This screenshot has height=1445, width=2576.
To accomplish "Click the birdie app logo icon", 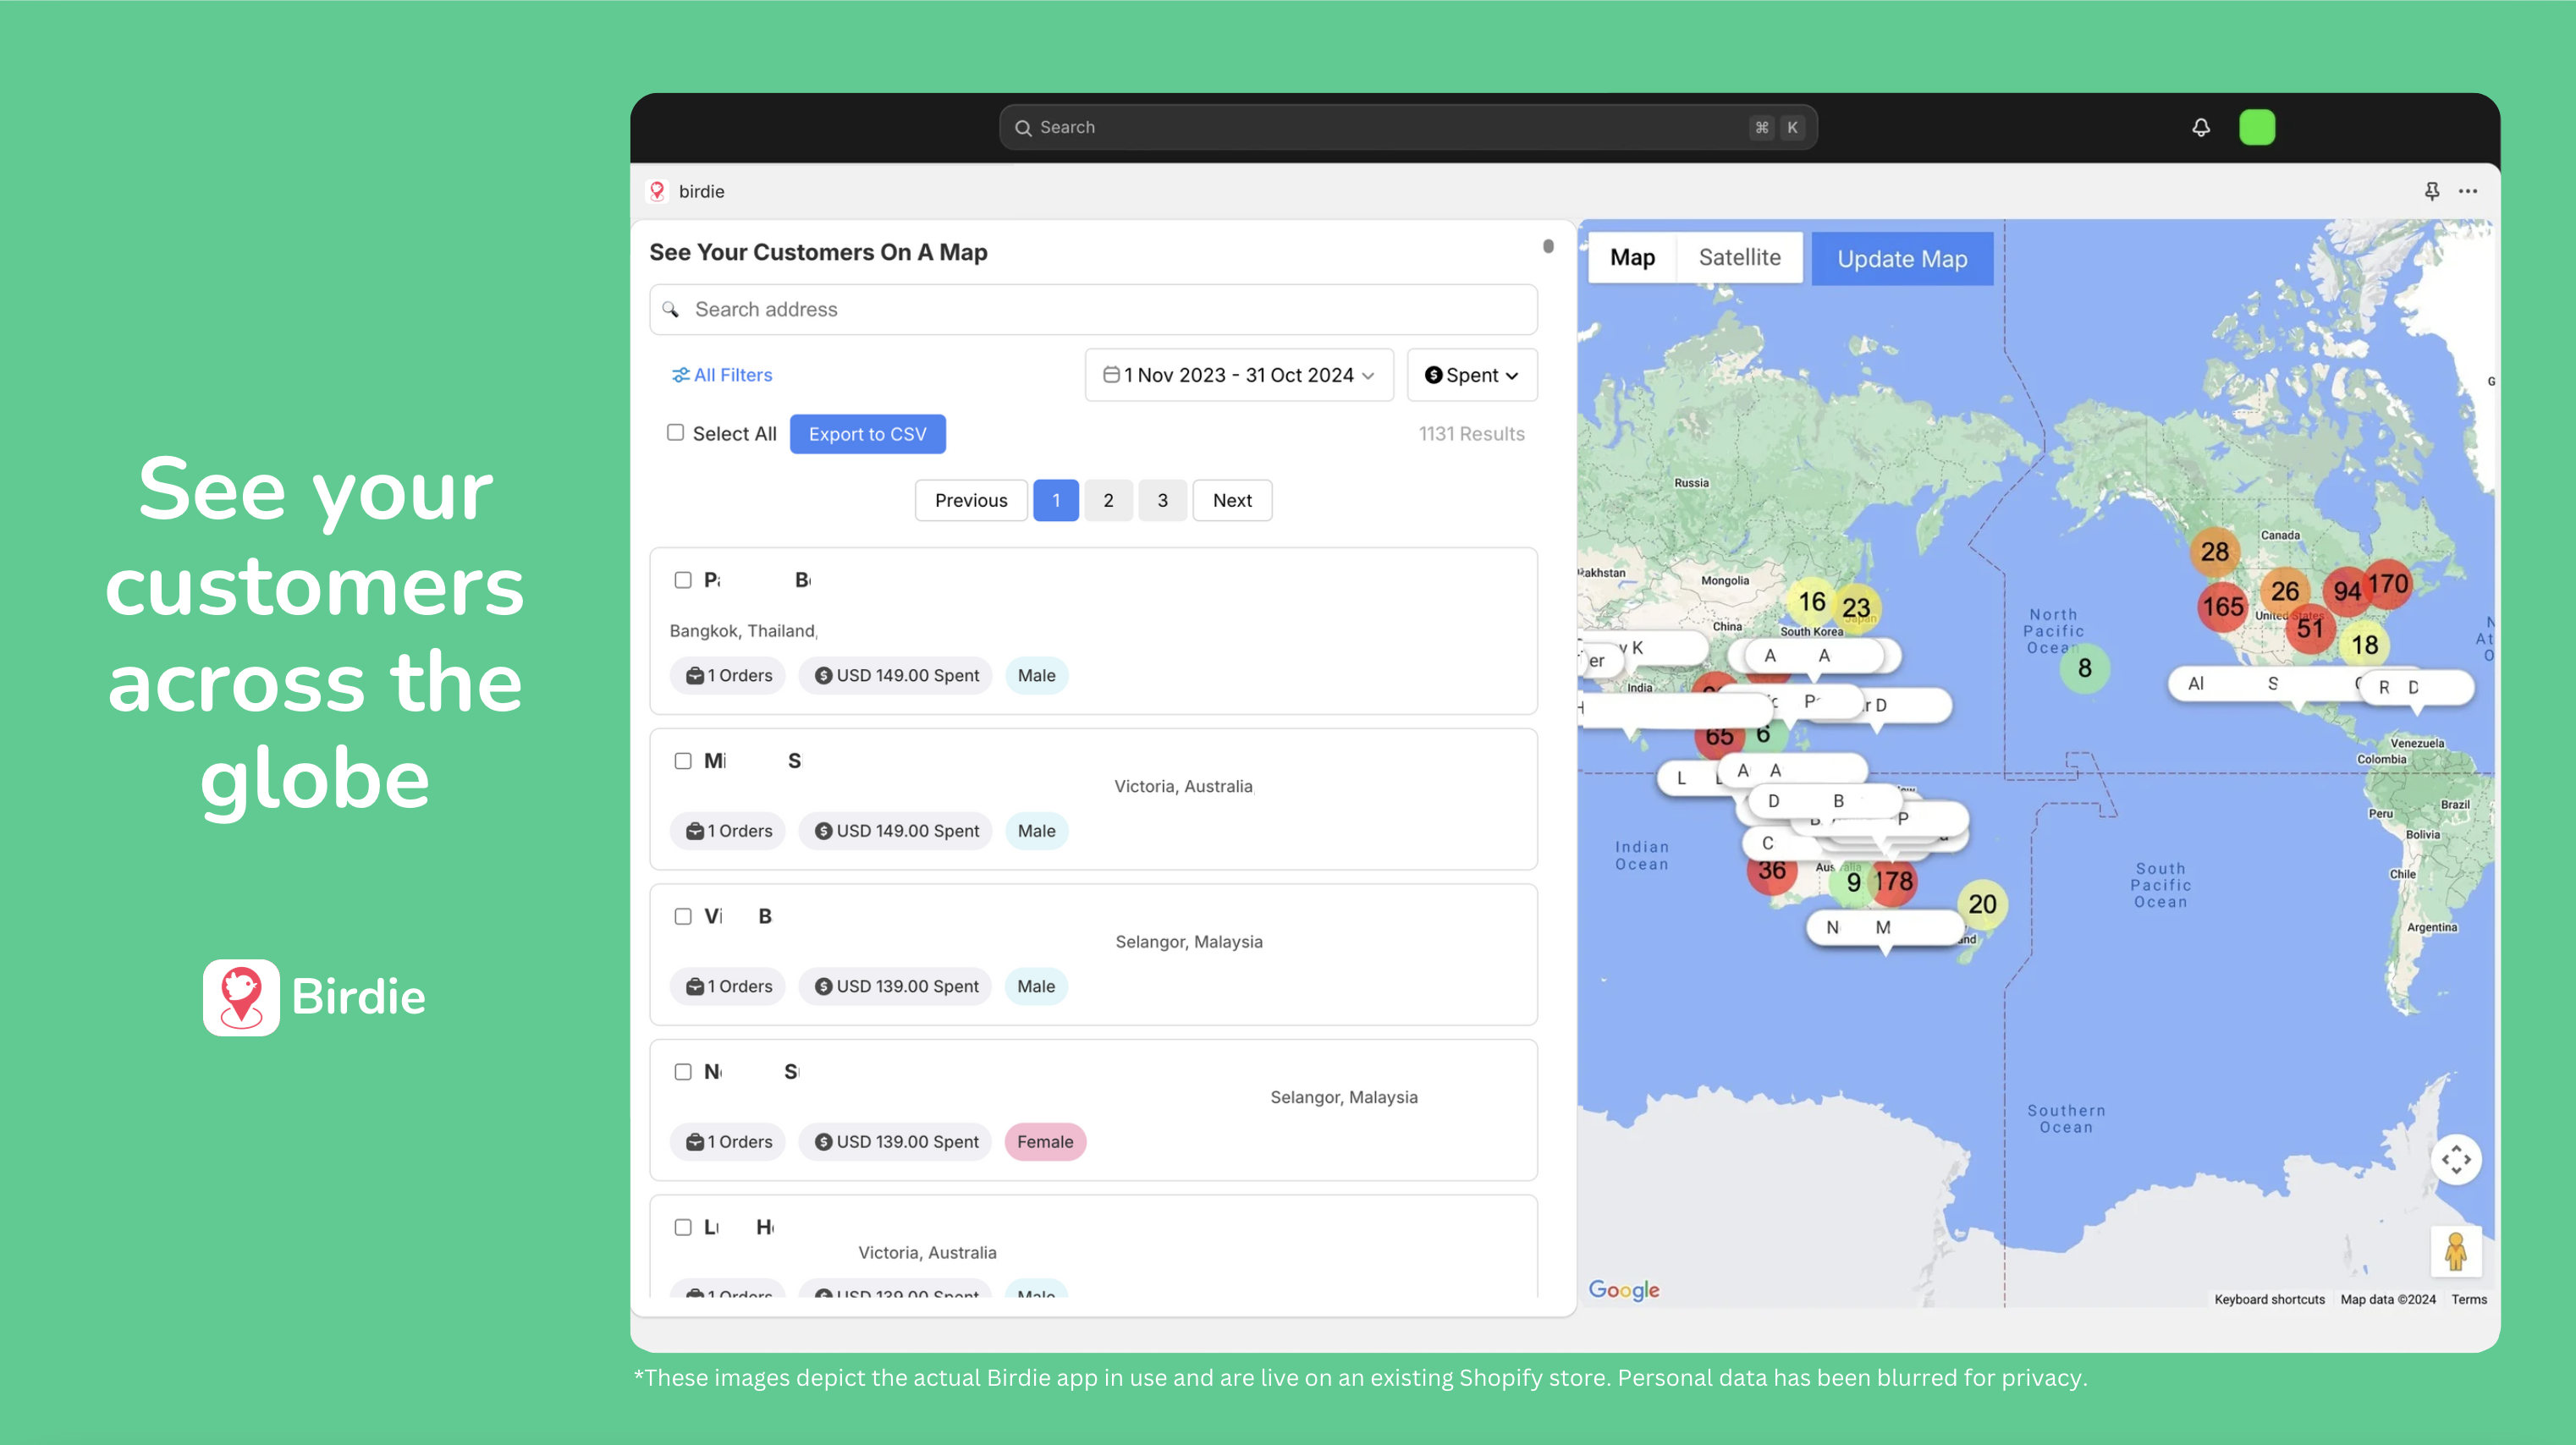I will click(x=657, y=191).
